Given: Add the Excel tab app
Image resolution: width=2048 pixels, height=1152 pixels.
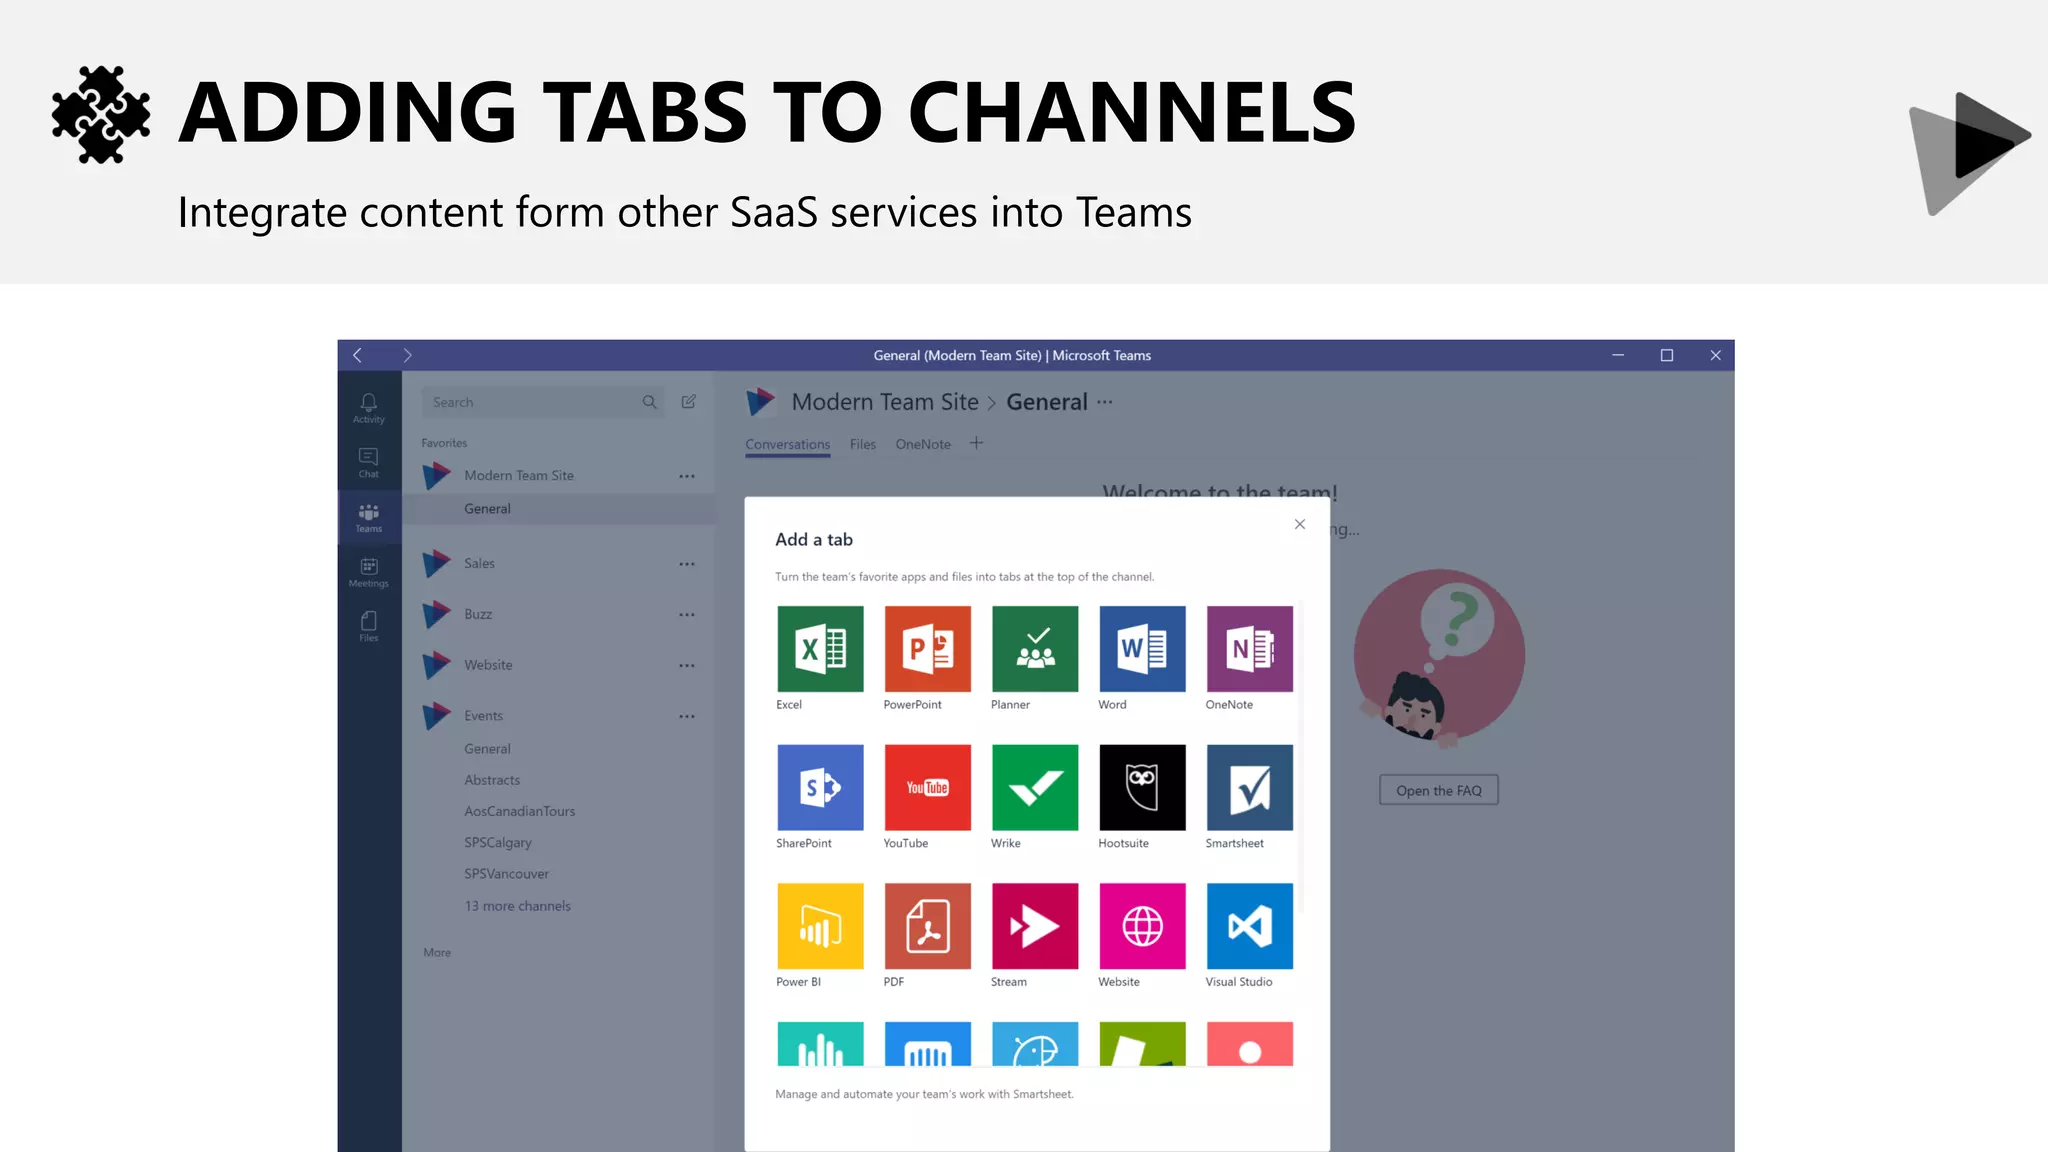Looking at the screenshot, I should [820, 649].
